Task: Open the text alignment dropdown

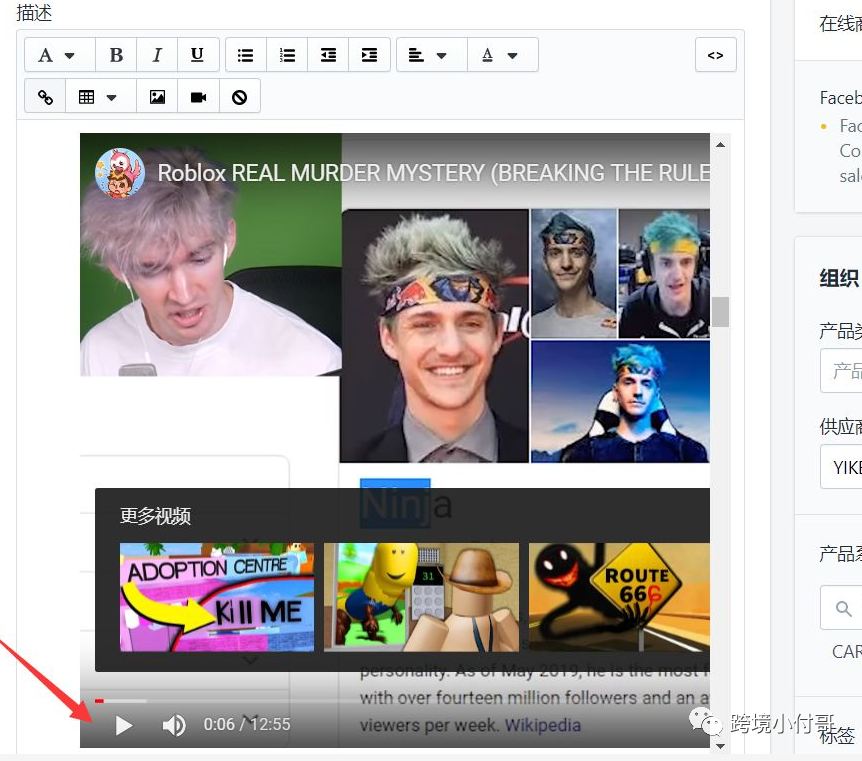Action: (x=432, y=55)
